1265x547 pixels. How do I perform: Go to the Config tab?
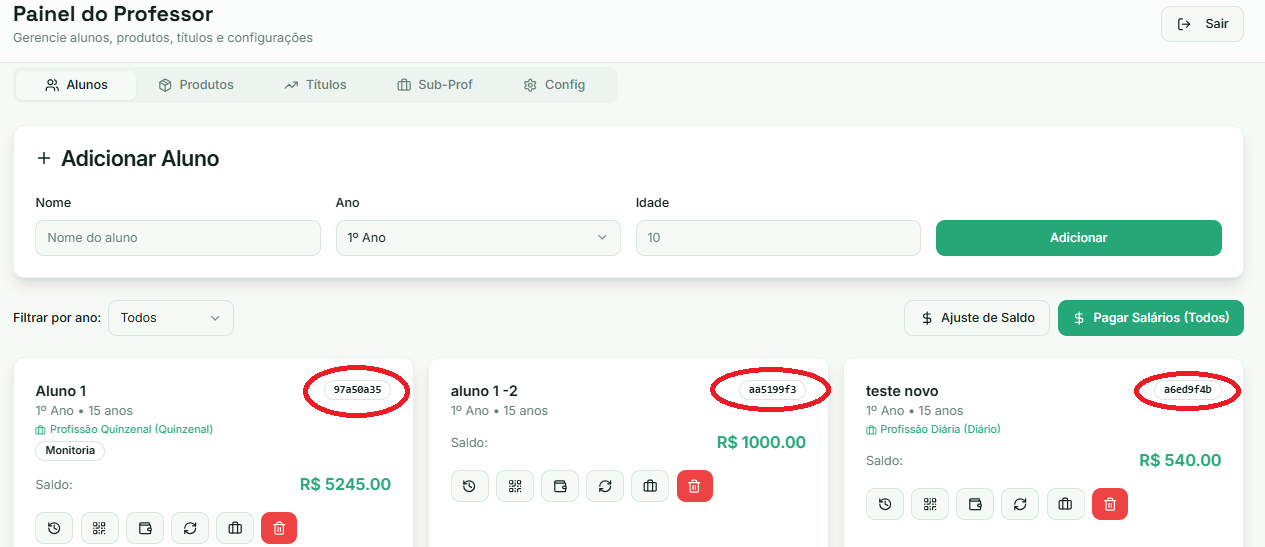pos(554,85)
